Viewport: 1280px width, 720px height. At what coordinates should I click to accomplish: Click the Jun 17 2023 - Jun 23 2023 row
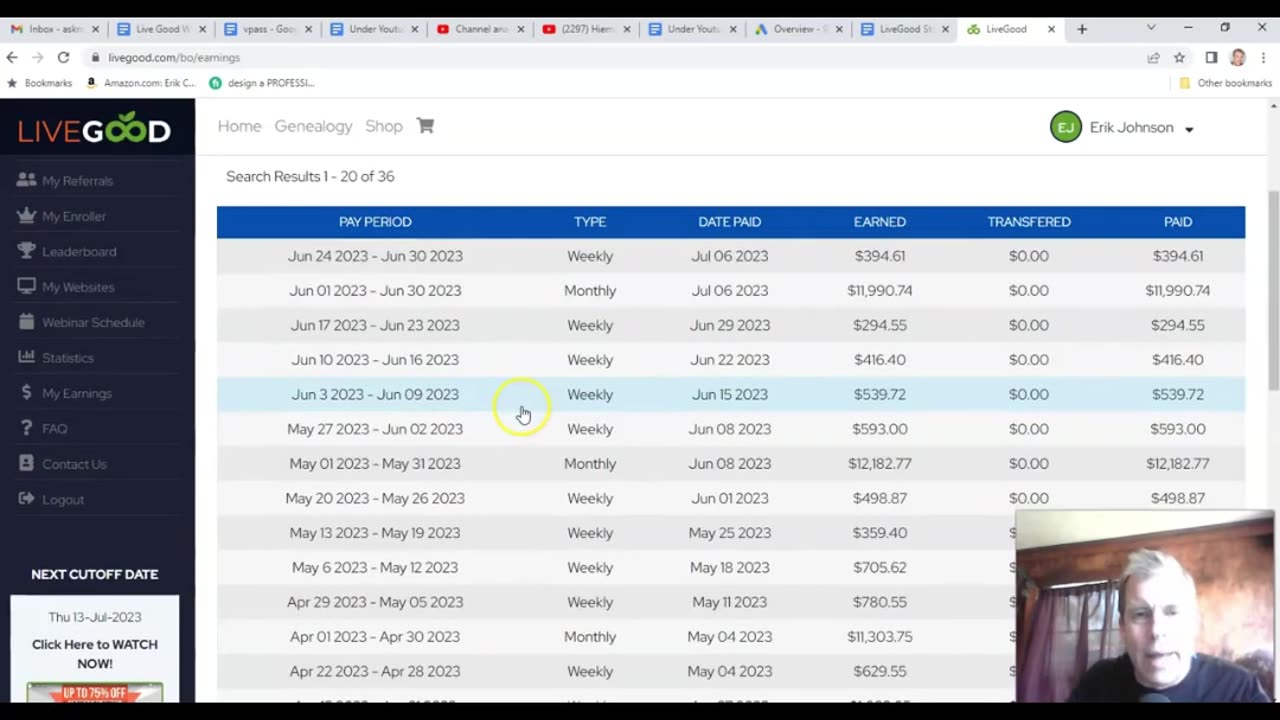click(731, 325)
